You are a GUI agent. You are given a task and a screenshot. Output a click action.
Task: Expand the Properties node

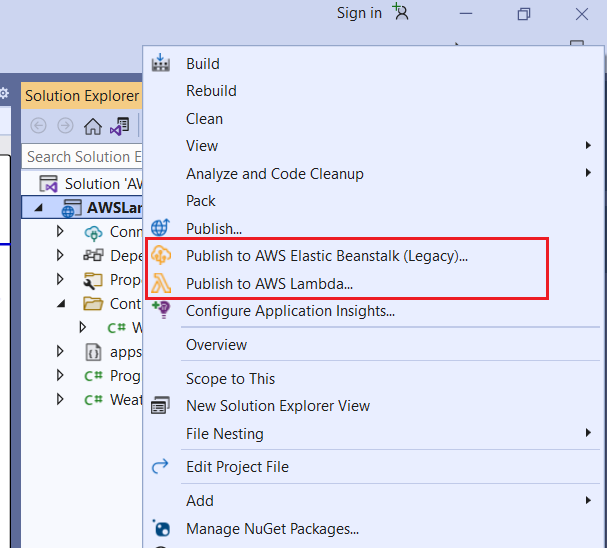pos(60,279)
